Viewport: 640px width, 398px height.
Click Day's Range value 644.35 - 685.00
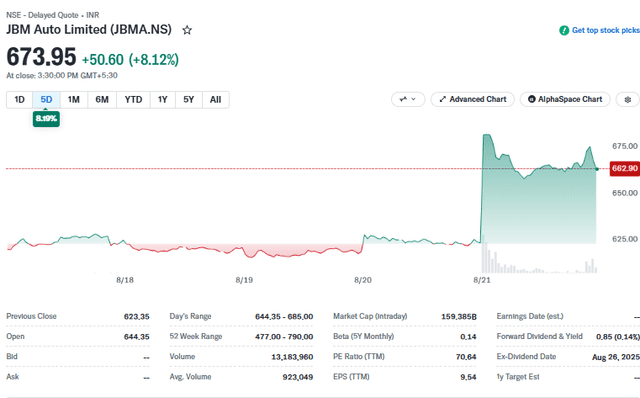(x=284, y=316)
